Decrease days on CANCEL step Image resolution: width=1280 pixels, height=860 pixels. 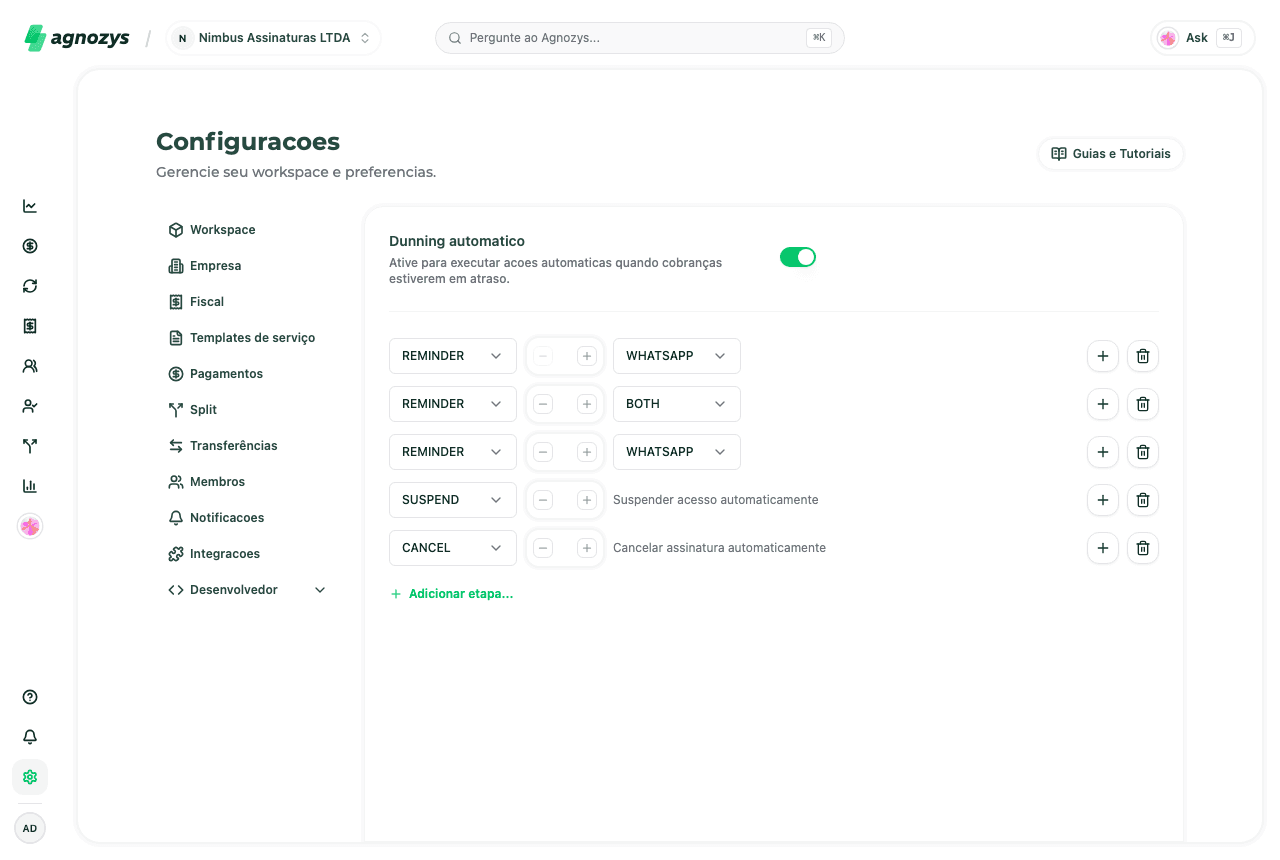[543, 548]
